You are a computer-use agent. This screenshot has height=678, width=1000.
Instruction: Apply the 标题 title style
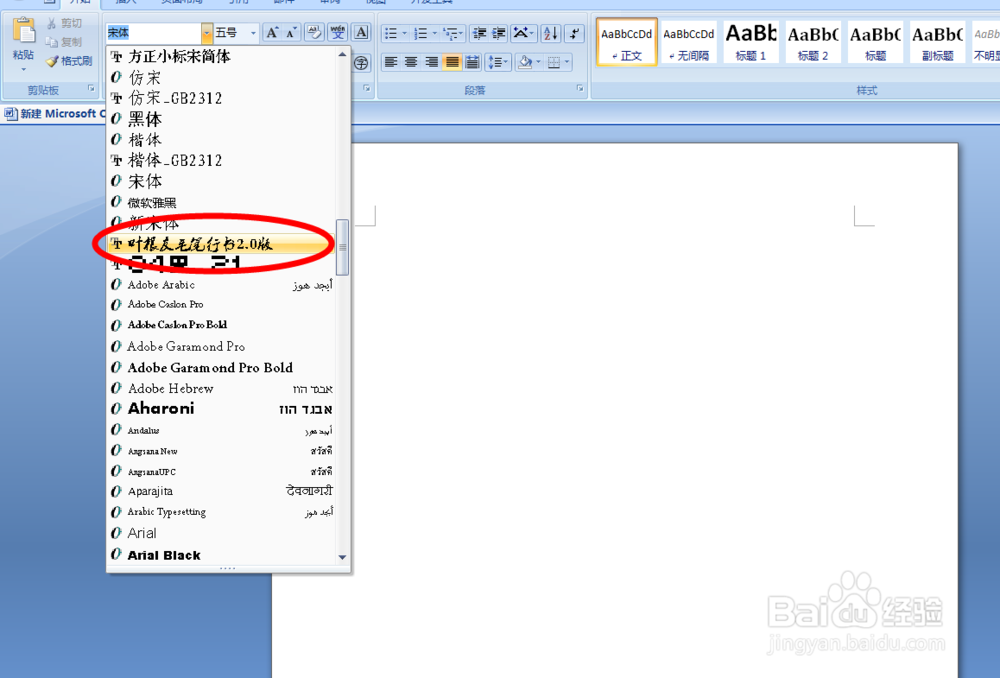875,41
